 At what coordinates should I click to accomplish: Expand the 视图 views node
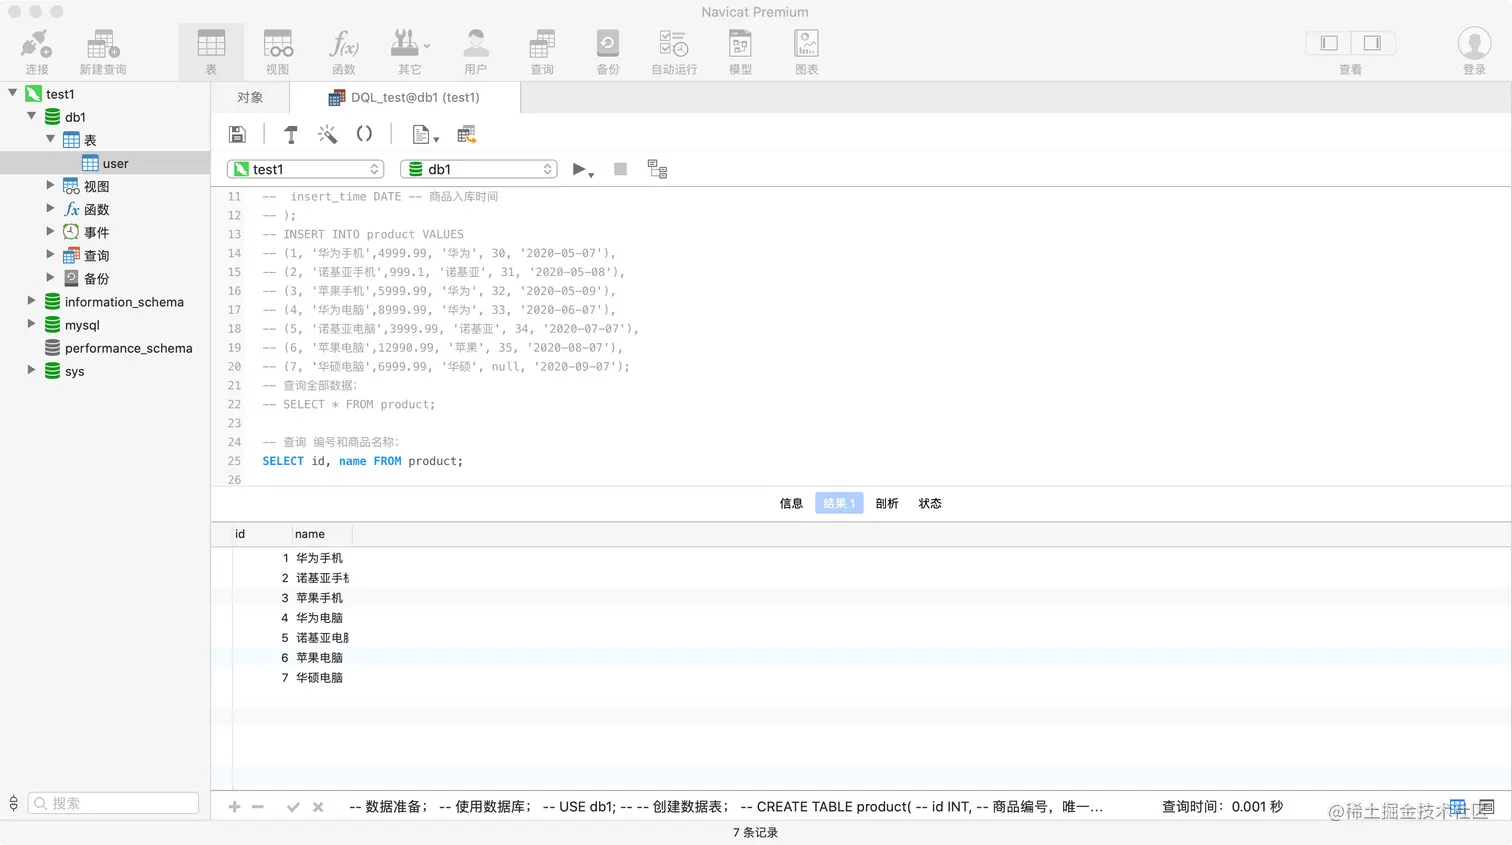(50, 185)
